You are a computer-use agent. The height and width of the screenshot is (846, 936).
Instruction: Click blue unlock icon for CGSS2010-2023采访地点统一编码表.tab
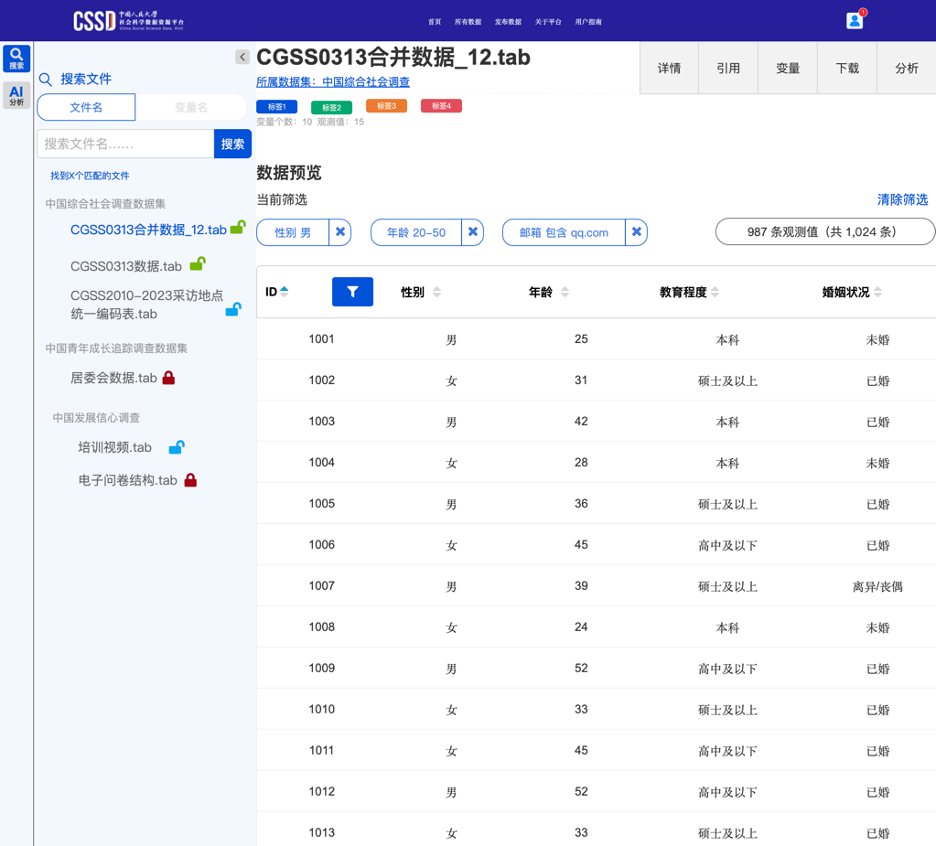[233, 309]
